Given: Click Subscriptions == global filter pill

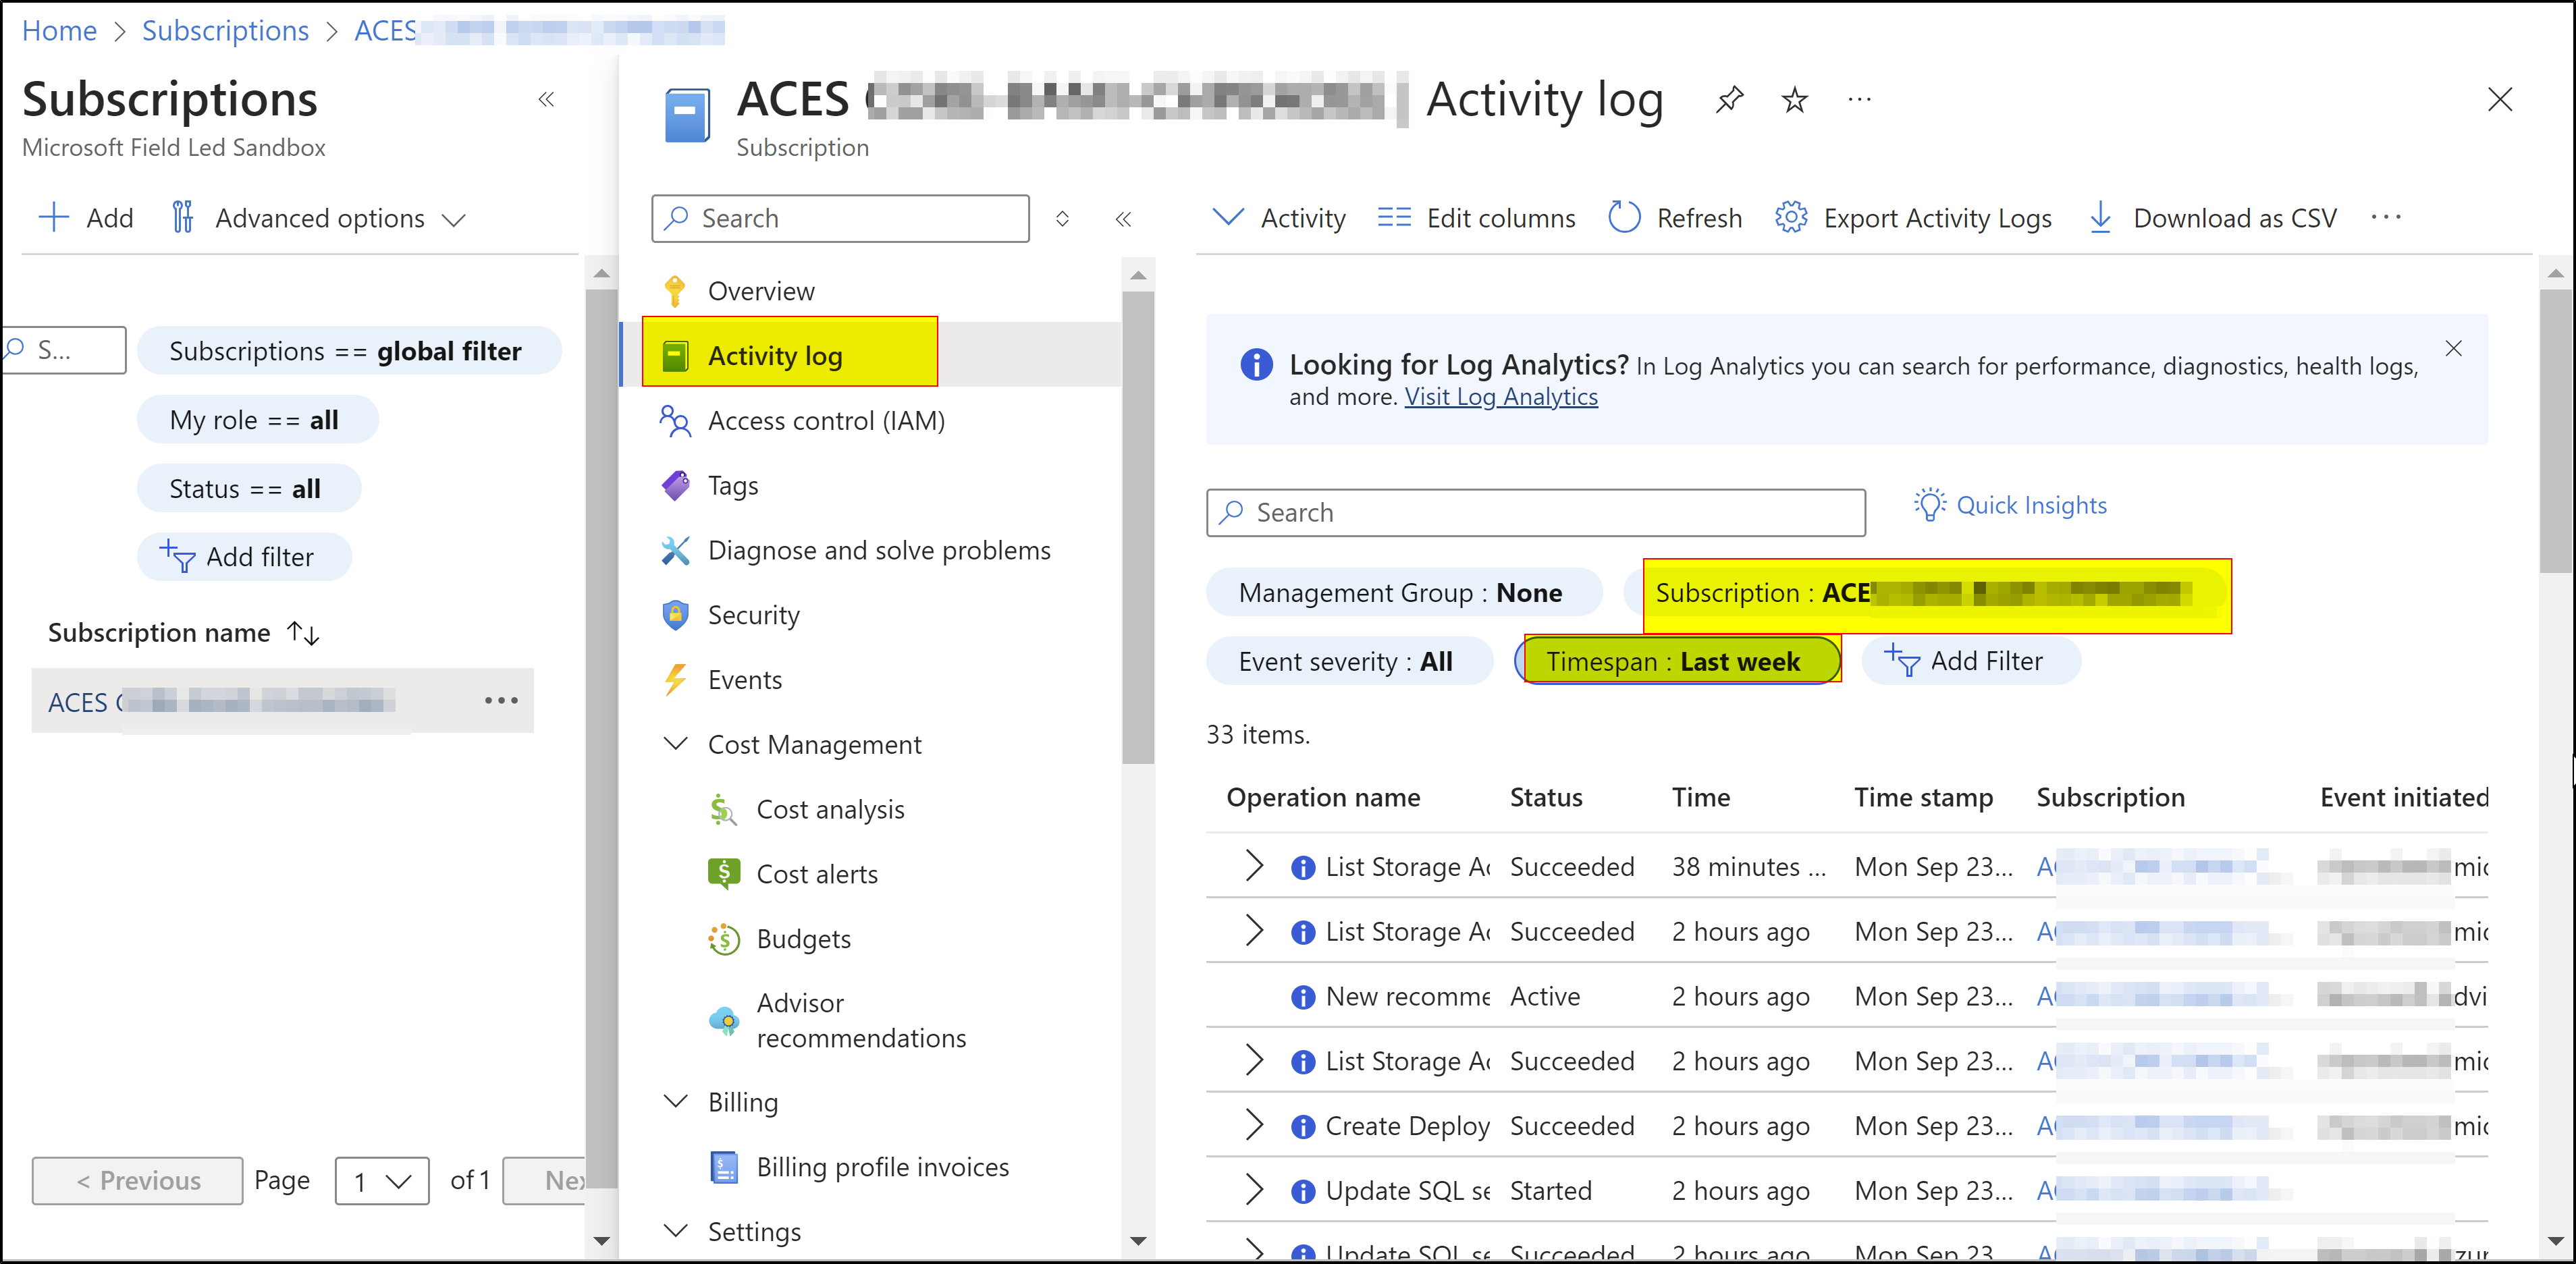Looking at the screenshot, I should 349,351.
